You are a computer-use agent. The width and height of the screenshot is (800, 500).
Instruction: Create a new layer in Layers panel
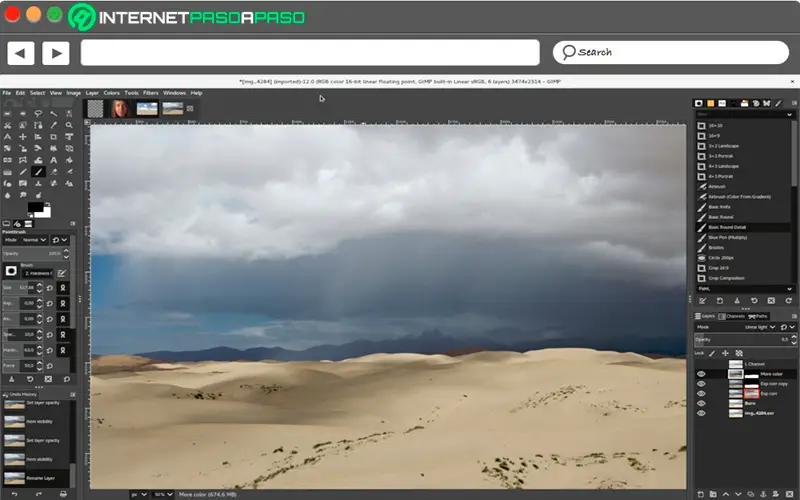[701, 494]
